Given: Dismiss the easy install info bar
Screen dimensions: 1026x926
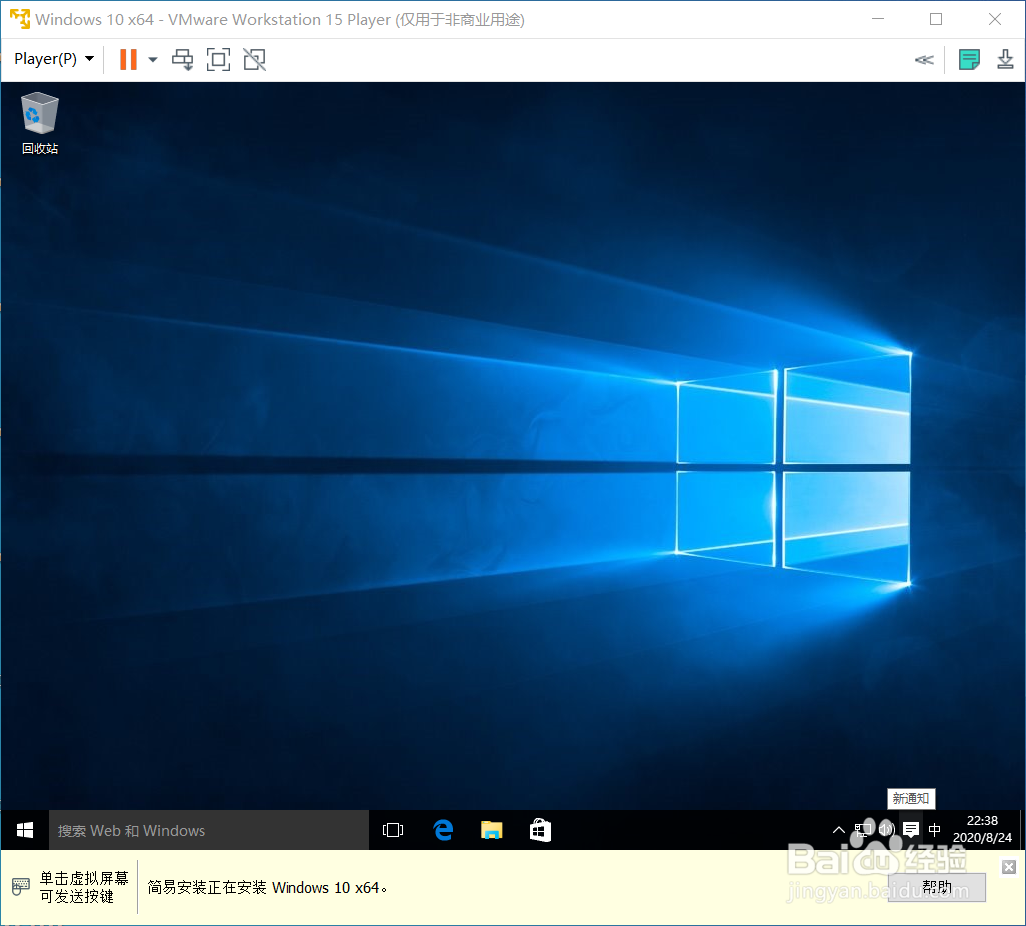Looking at the screenshot, I should [x=1009, y=867].
